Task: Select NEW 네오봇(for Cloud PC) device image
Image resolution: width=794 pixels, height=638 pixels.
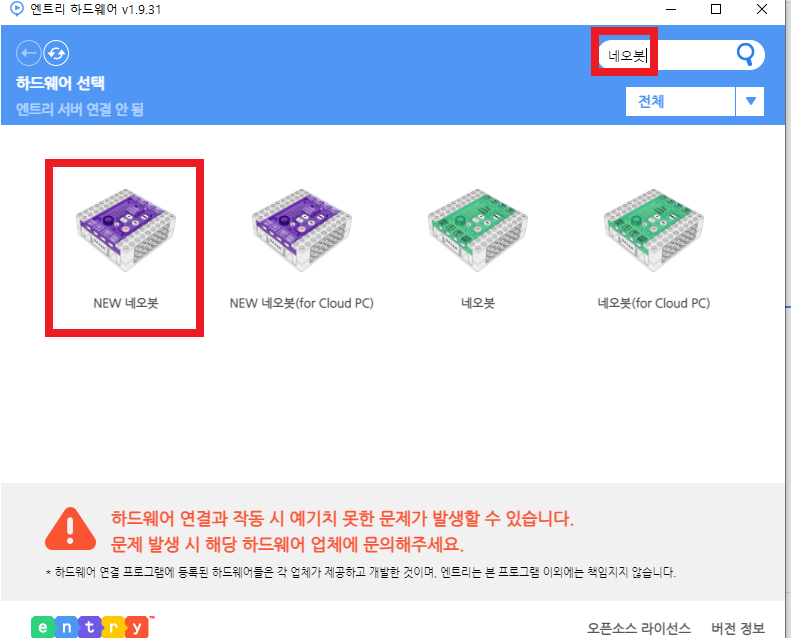Action: click(x=302, y=230)
